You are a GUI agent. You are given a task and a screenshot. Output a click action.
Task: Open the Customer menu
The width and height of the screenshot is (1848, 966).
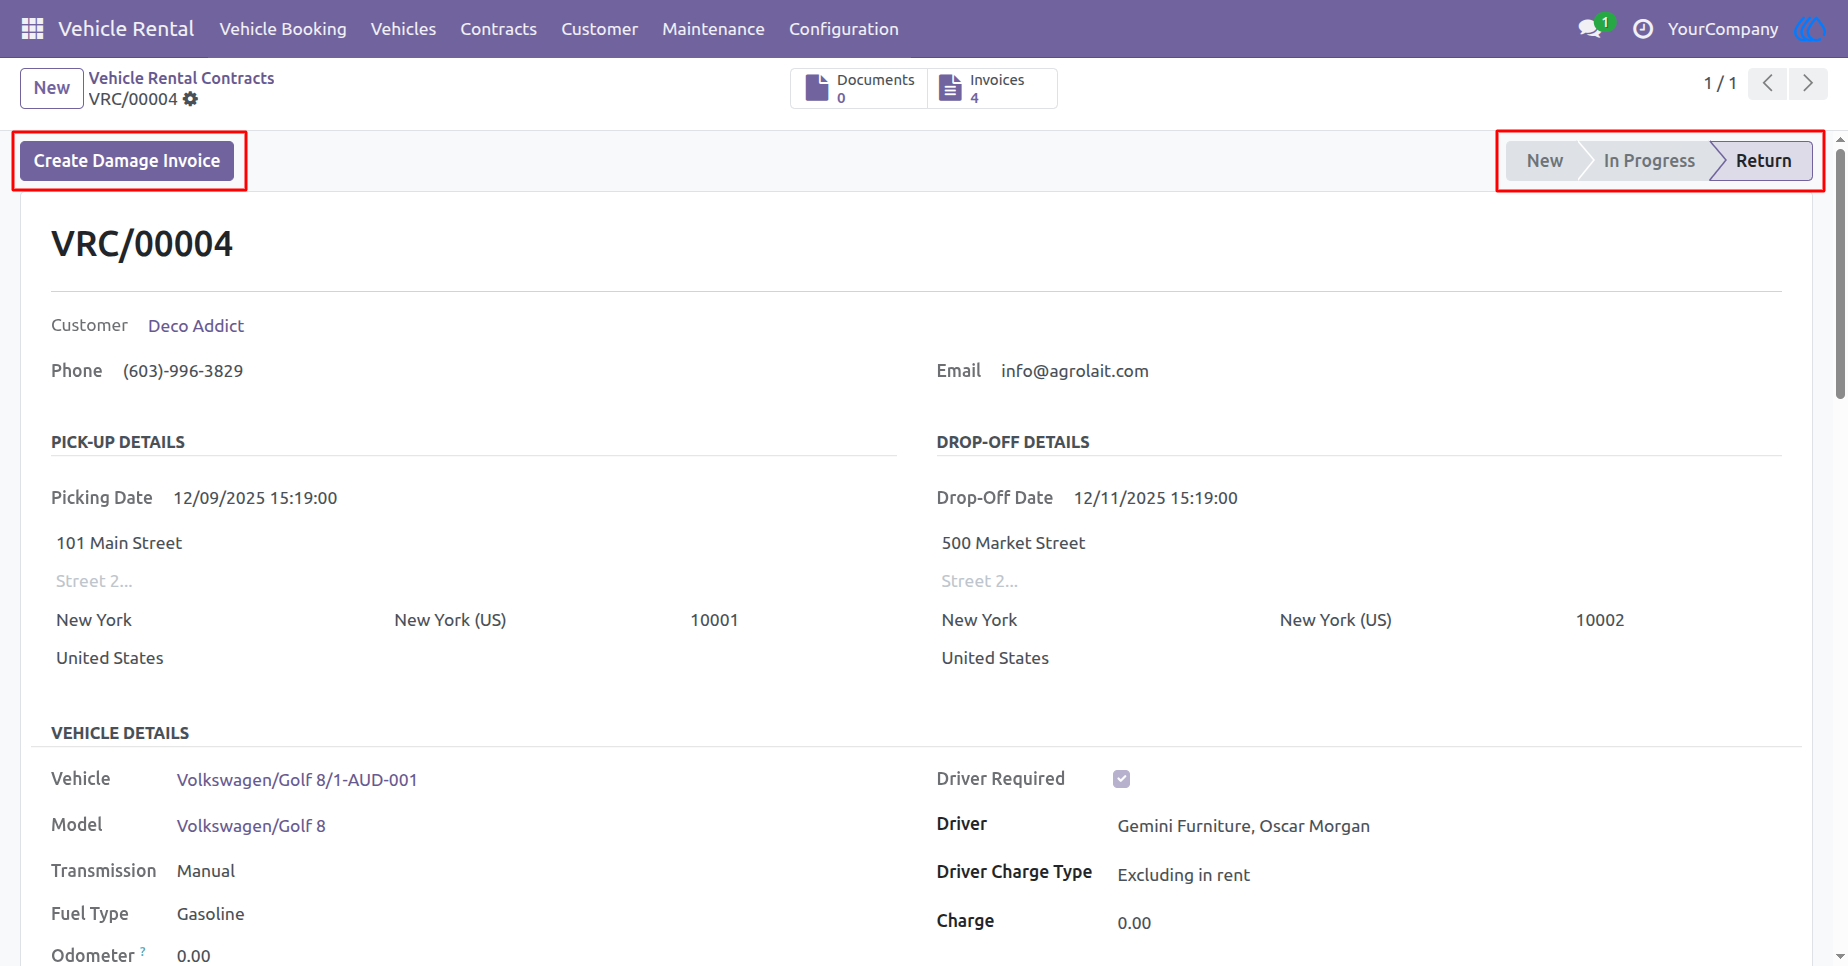[599, 29]
